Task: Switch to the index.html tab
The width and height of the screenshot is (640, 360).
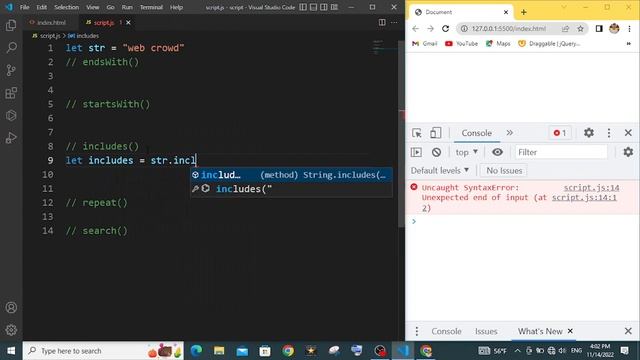Action: click(x=48, y=22)
